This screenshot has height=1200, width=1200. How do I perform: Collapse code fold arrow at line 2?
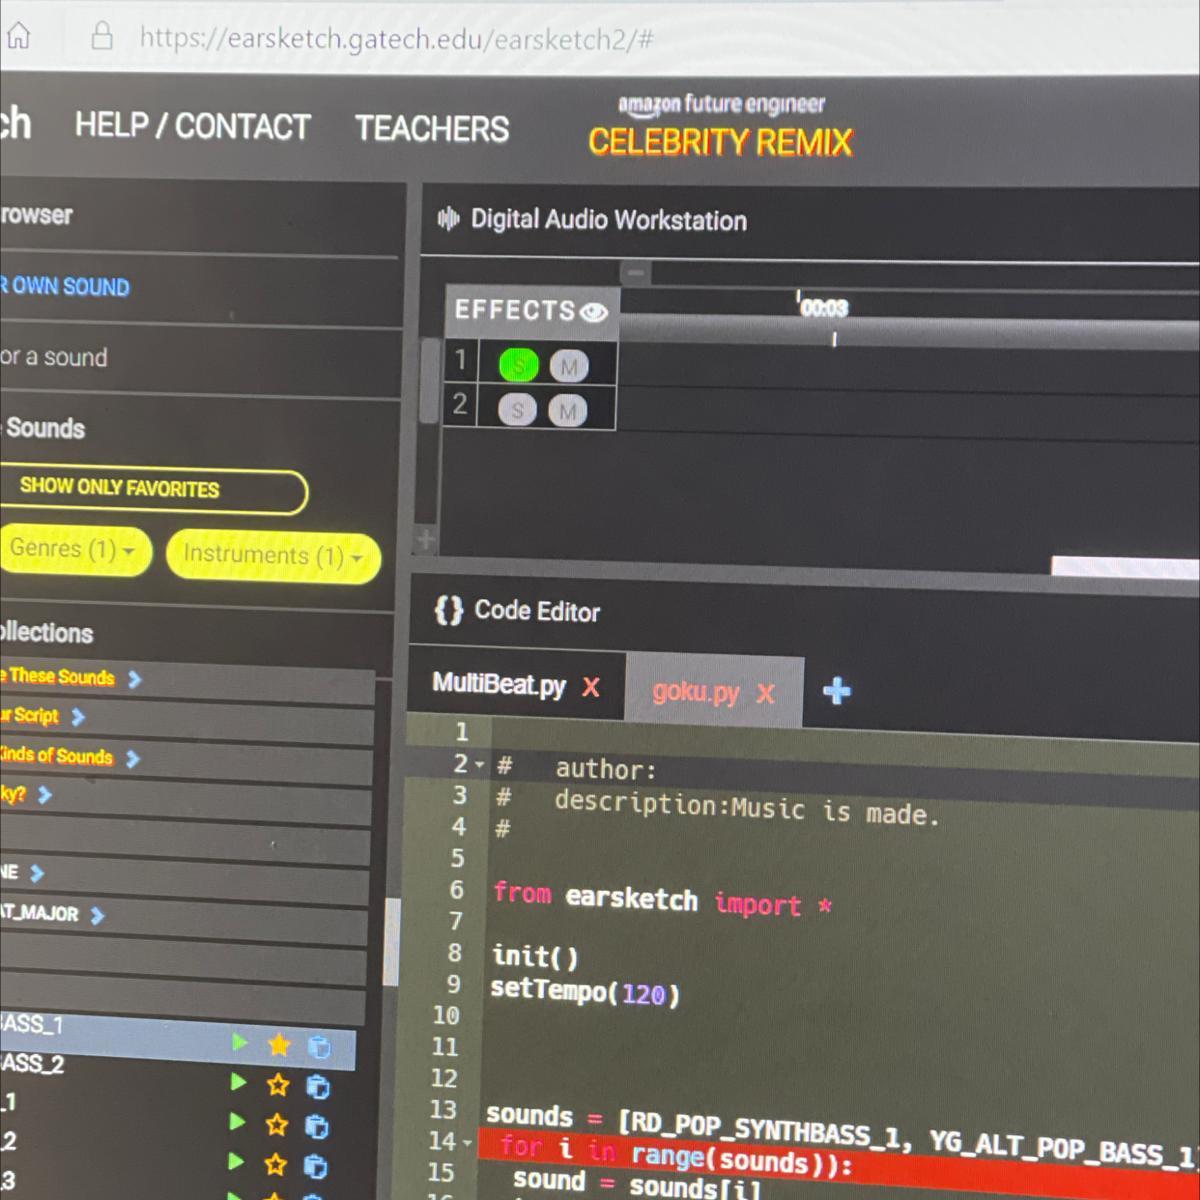coord(480,765)
